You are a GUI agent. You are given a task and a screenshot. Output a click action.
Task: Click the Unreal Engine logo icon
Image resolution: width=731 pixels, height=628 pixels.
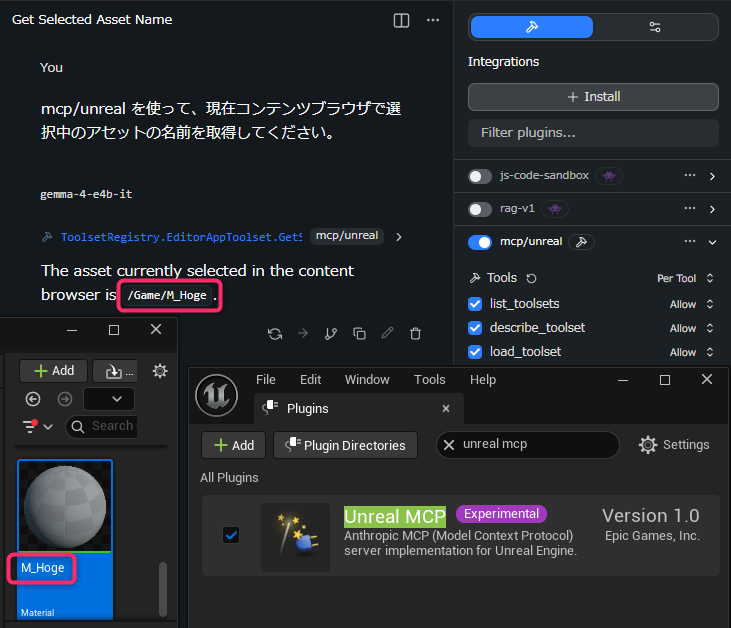[217, 396]
